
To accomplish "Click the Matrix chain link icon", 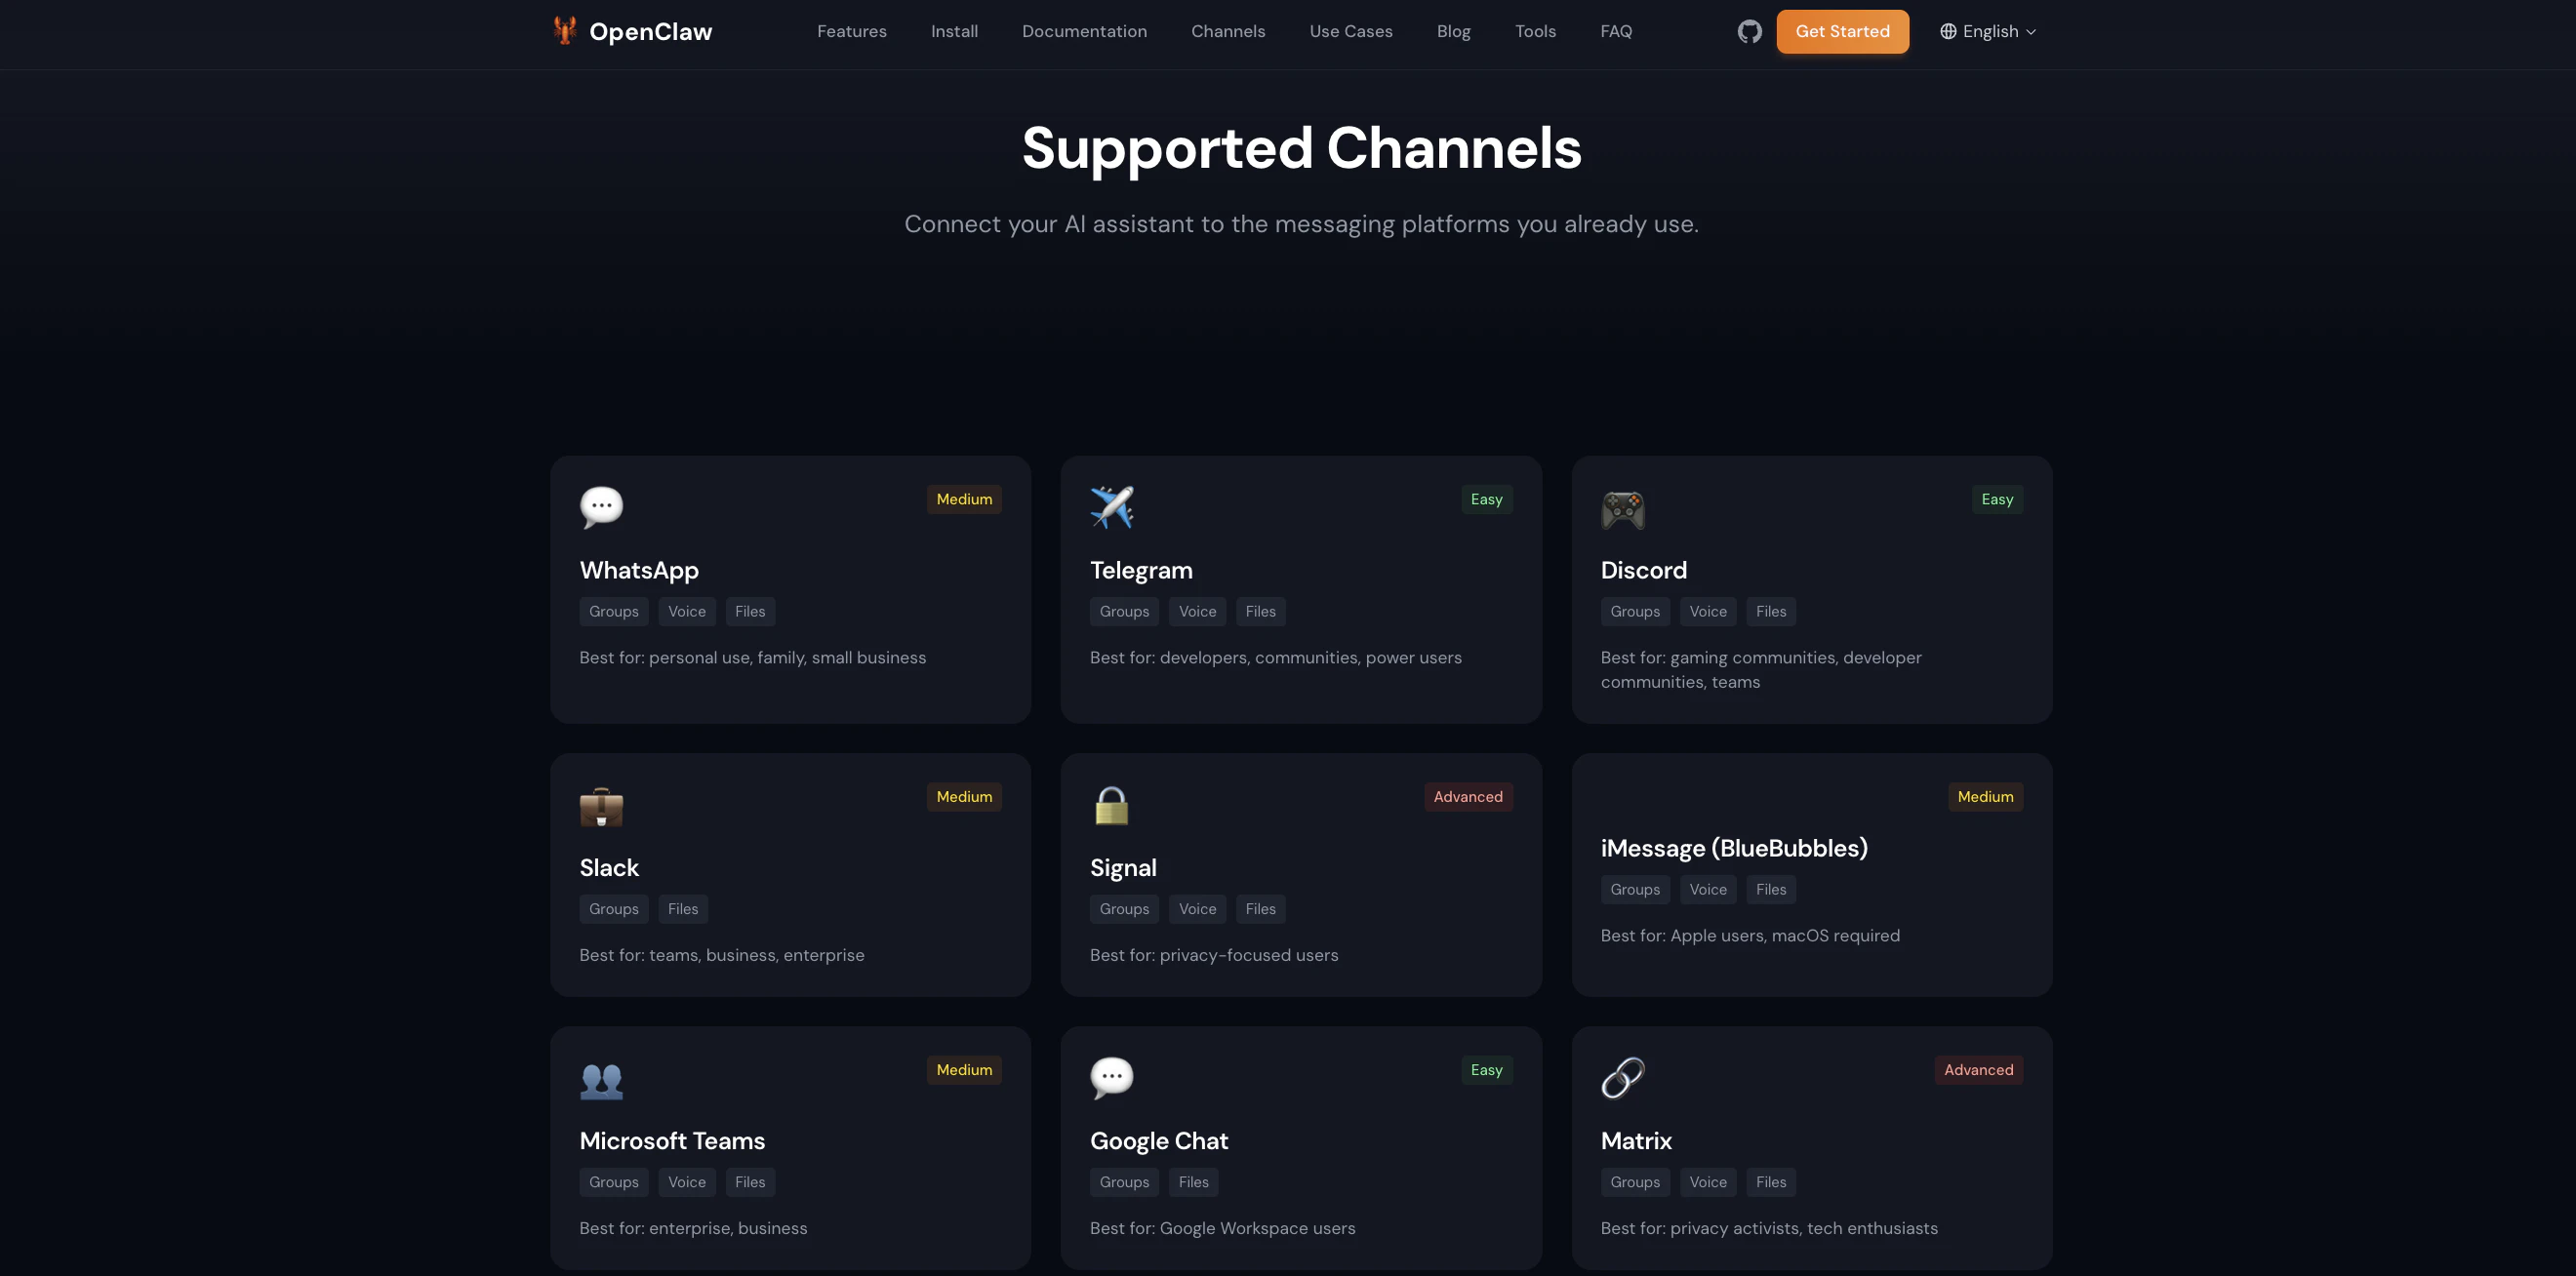I will (1622, 1078).
